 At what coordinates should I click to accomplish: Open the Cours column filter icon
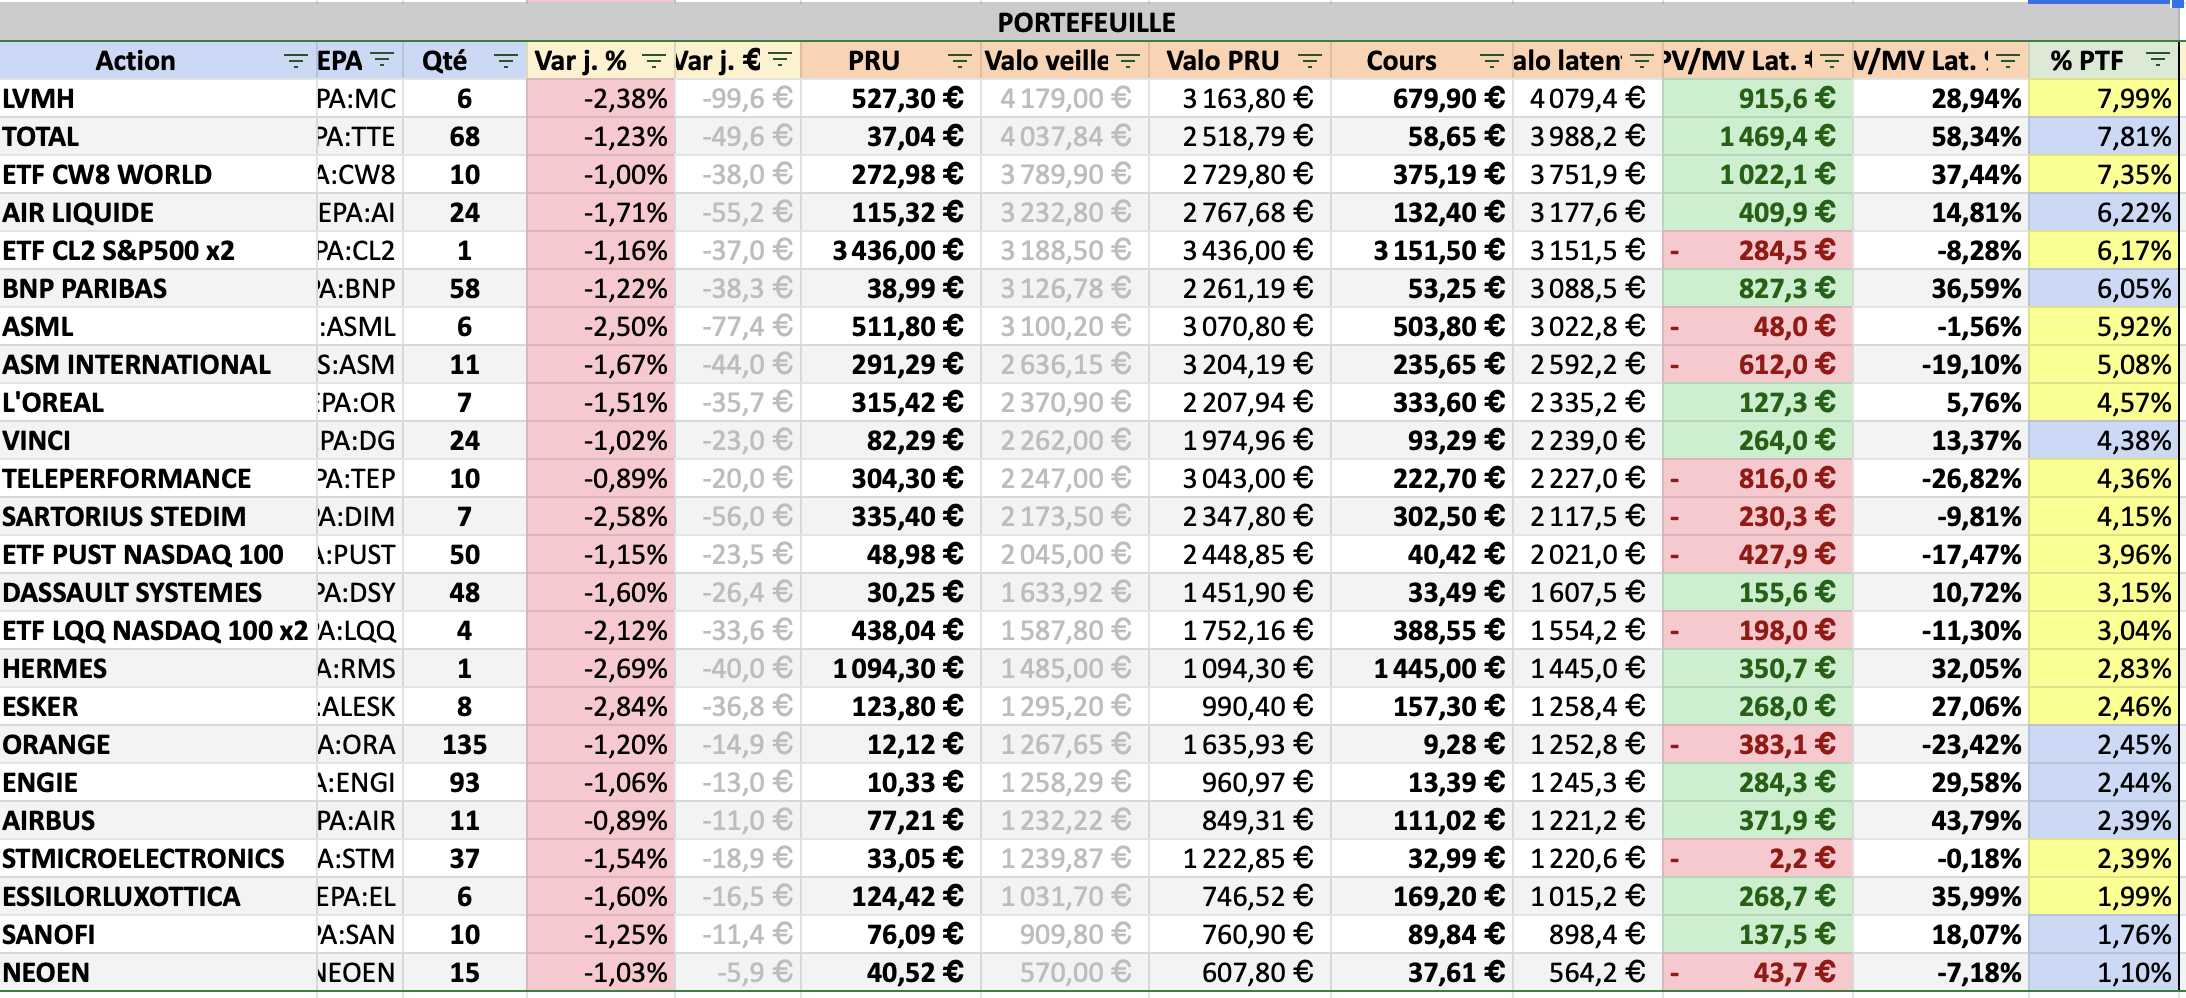[x=1491, y=61]
